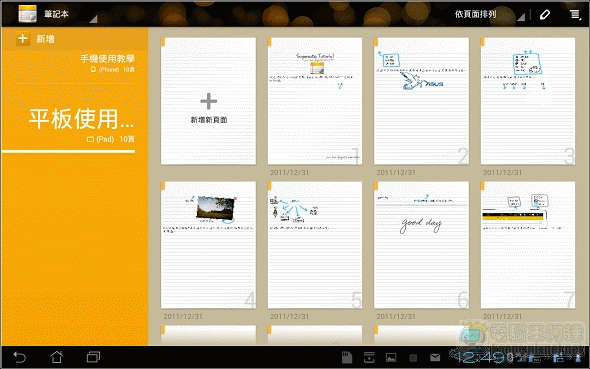This screenshot has height=369, width=590.
Task: Click the plus icon beside 新增
Action: coord(23,38)
